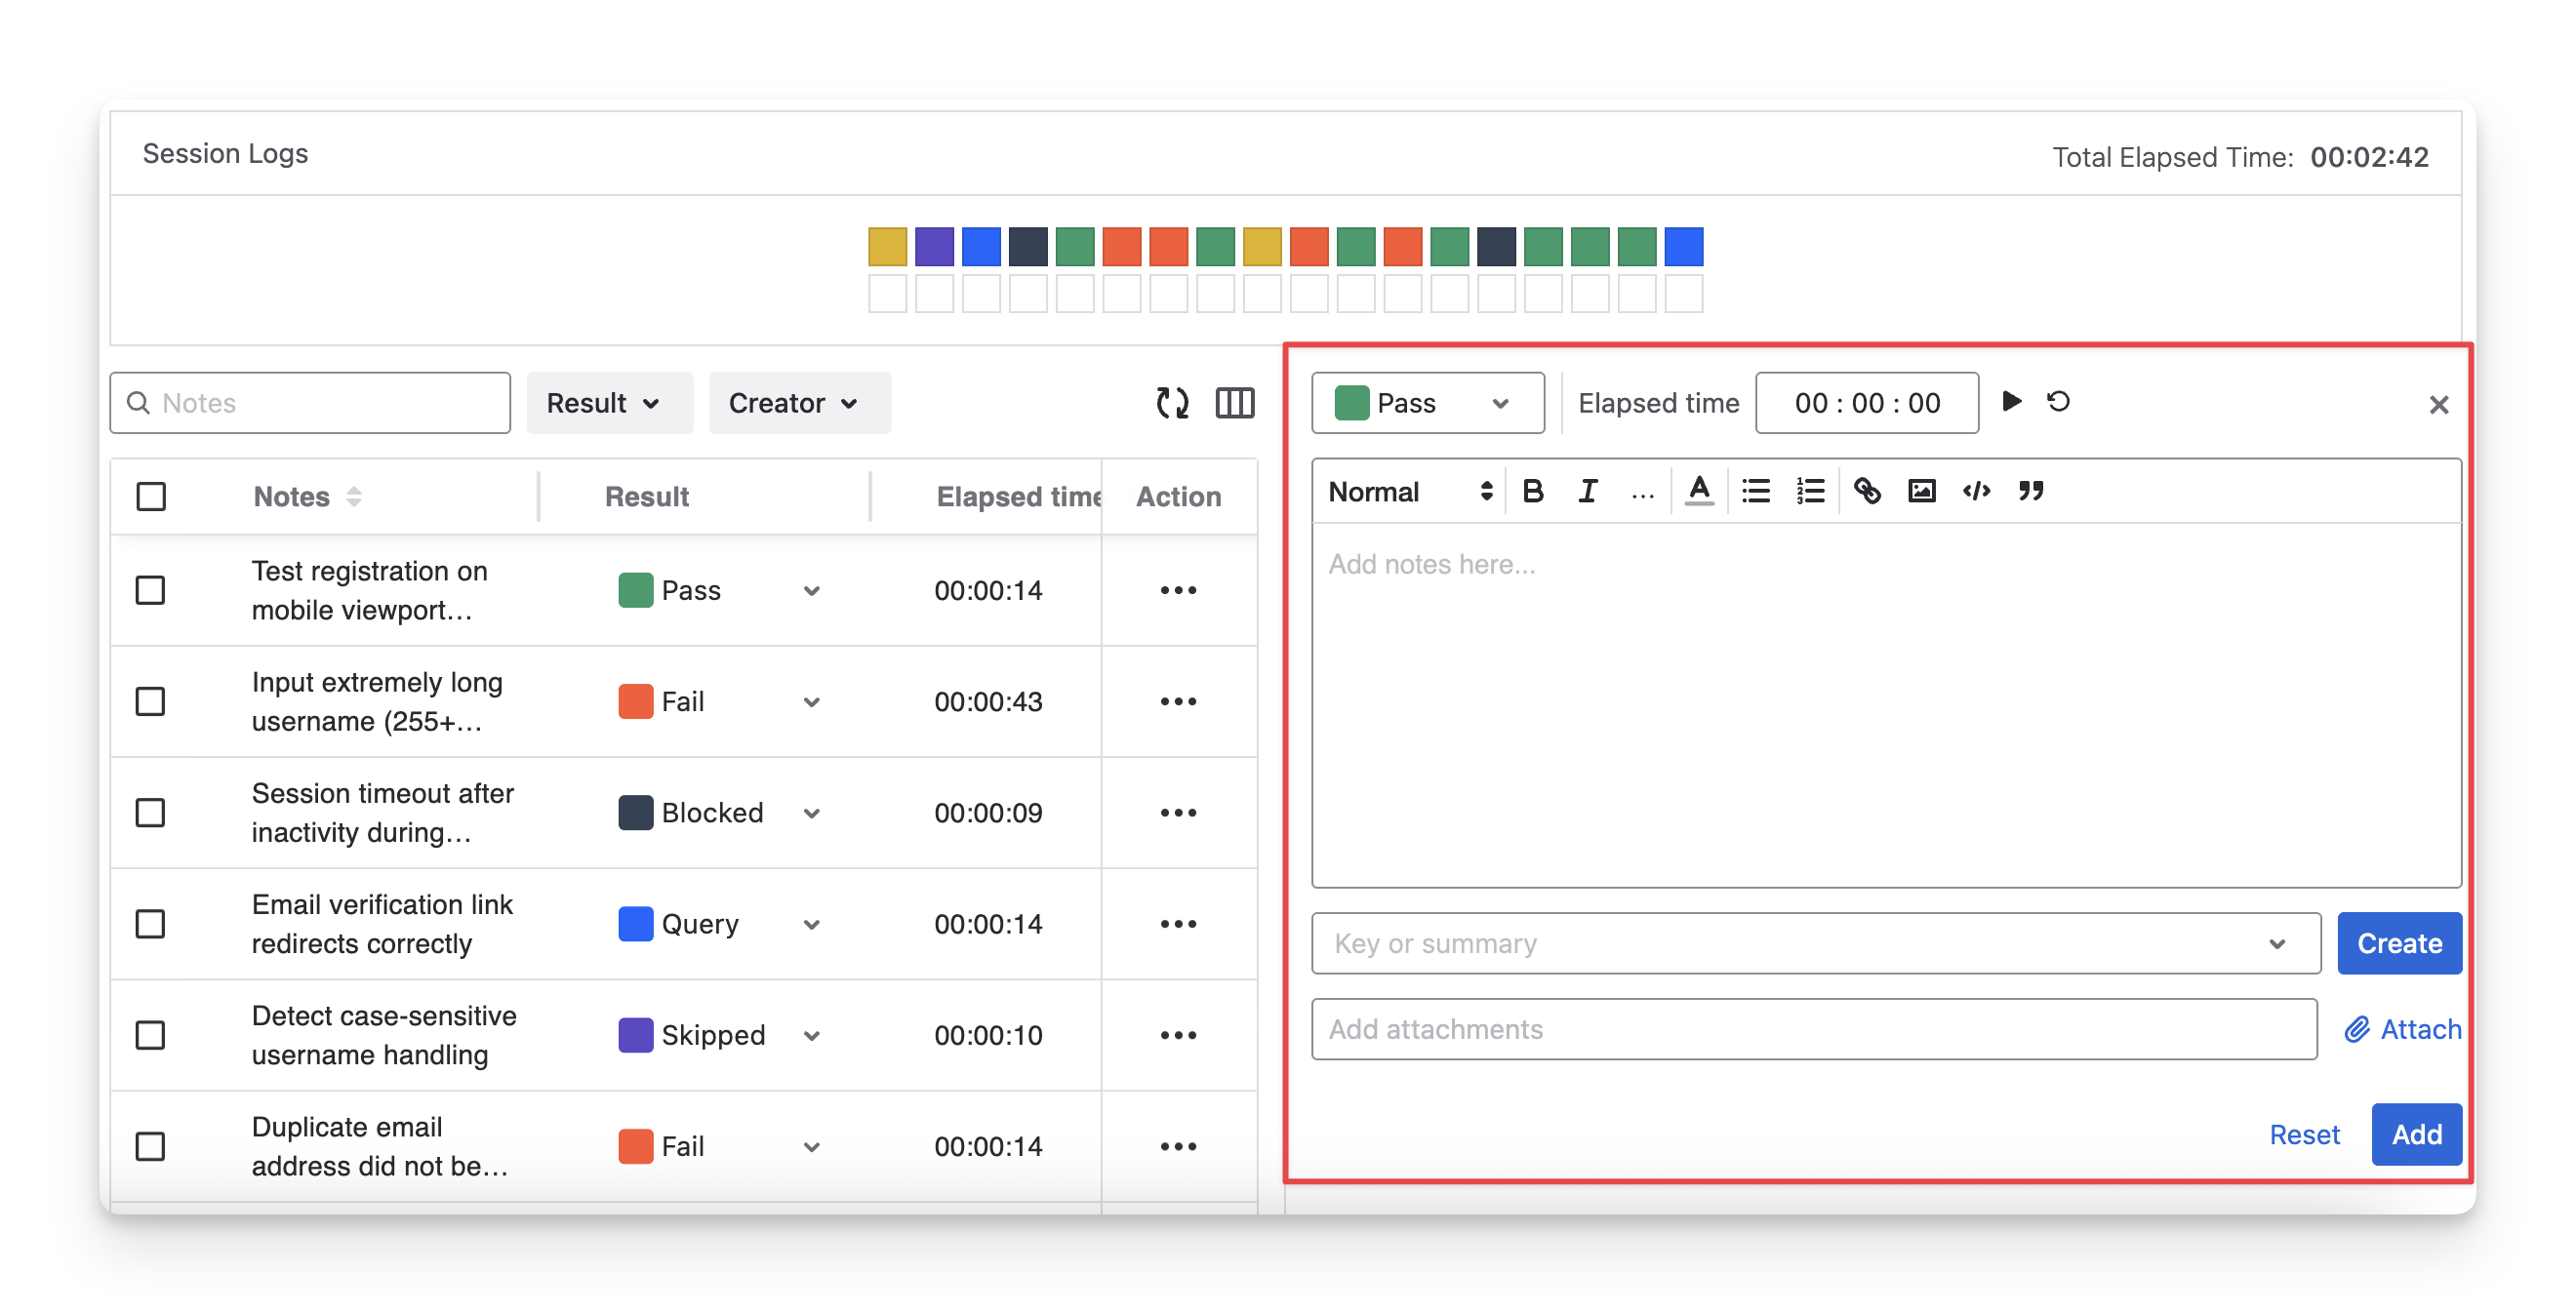Insert a bulleted list
The width and height of the screenshot is (2576, 1314).
[1755, 491]
